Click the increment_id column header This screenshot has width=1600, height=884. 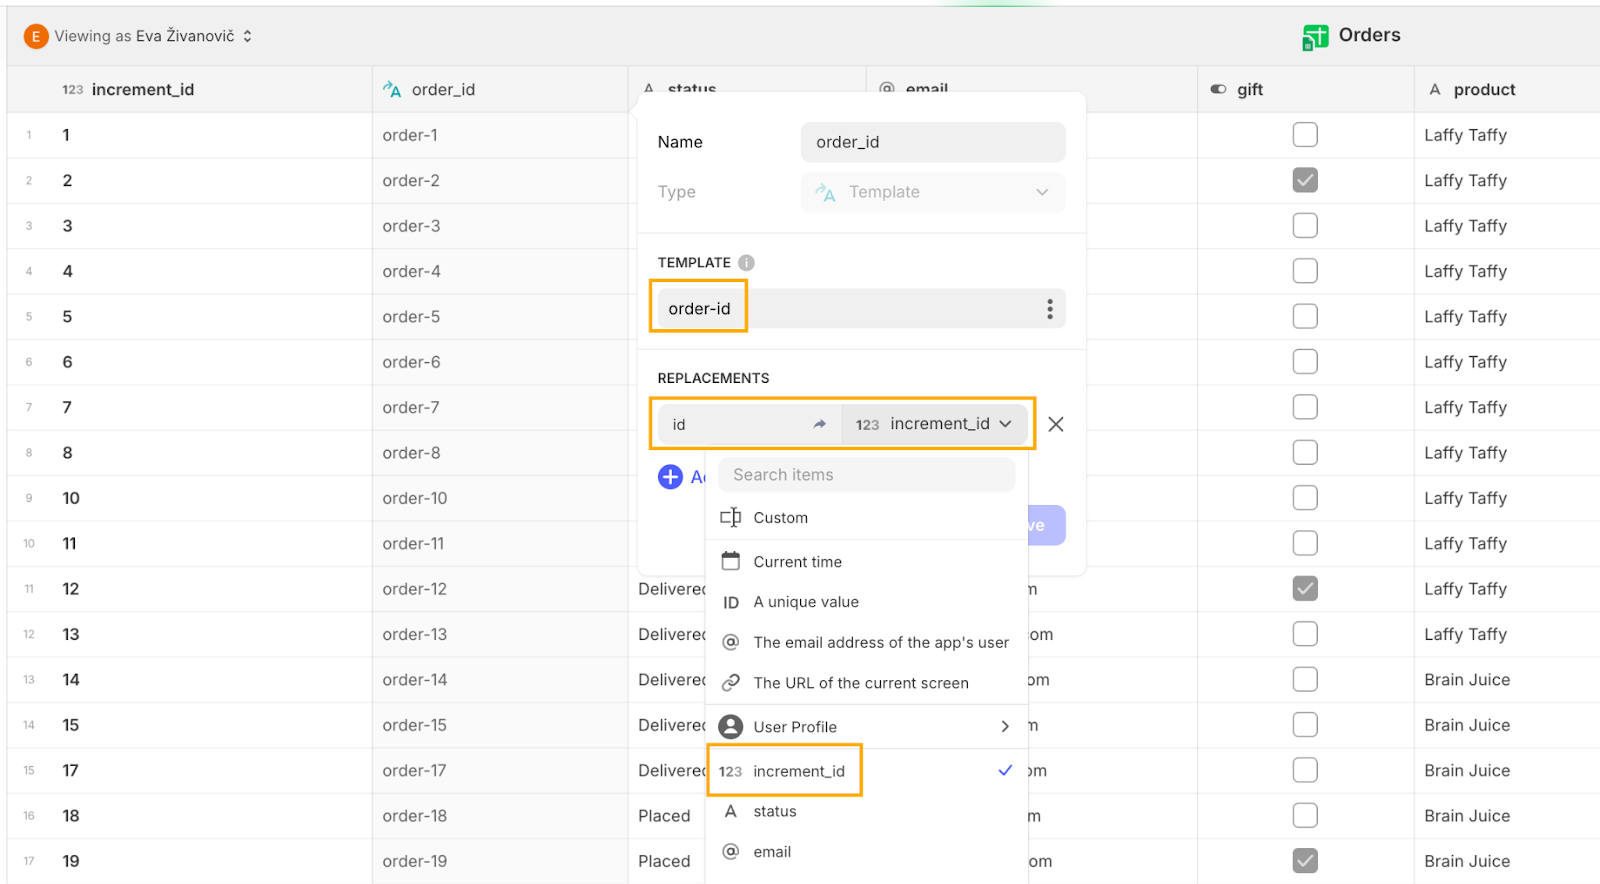click(x=189, y=89)
